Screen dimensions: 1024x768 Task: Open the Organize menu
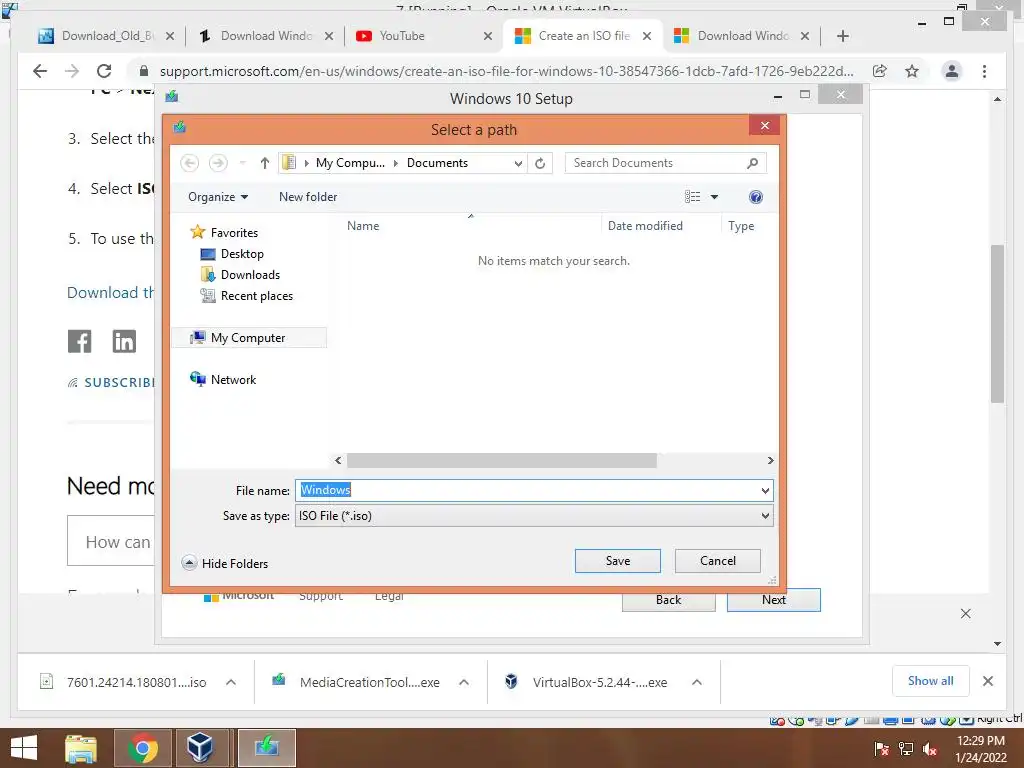[x=217, y=197]
